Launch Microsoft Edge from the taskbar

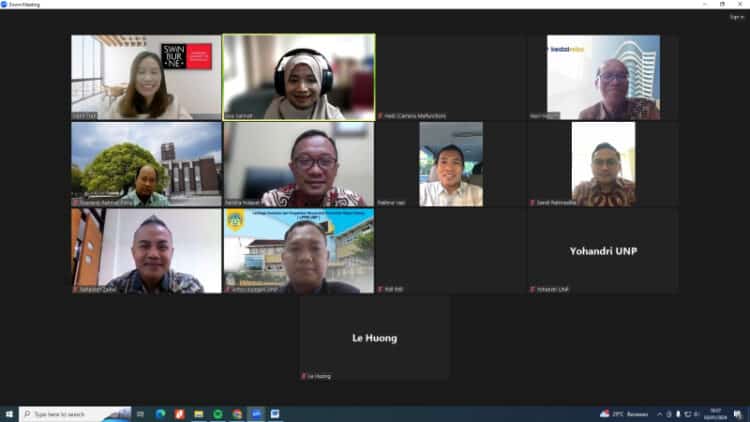(x=160, y=414)
